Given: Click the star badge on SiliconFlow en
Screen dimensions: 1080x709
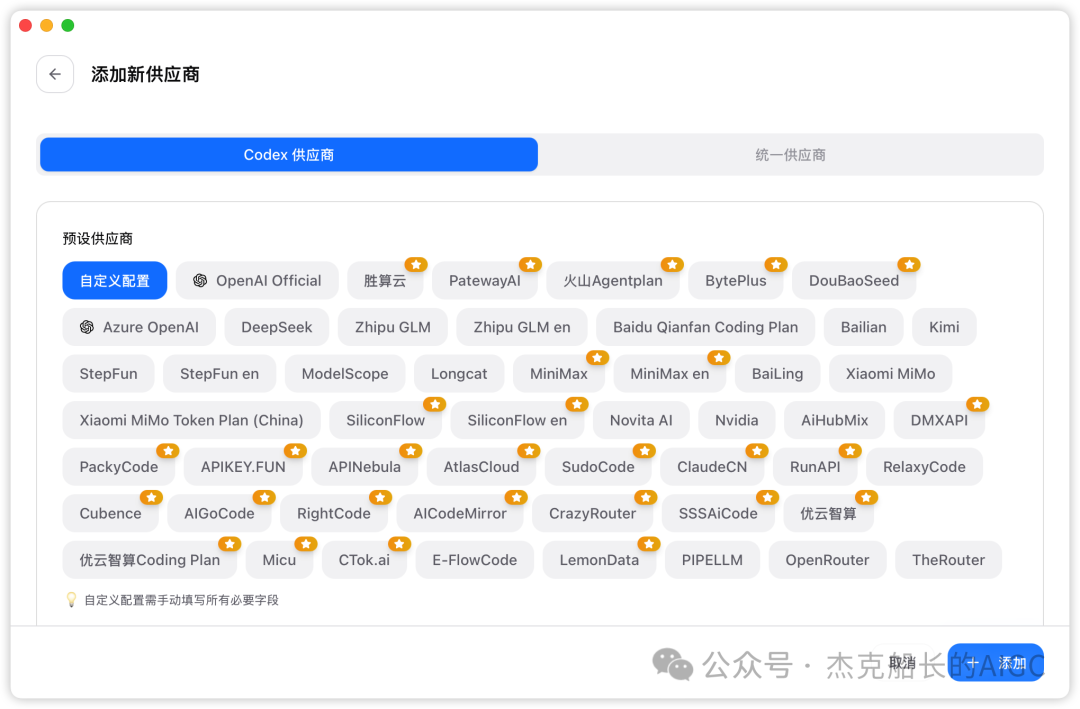Looking at the screenshot, I should tap(577, 404).
